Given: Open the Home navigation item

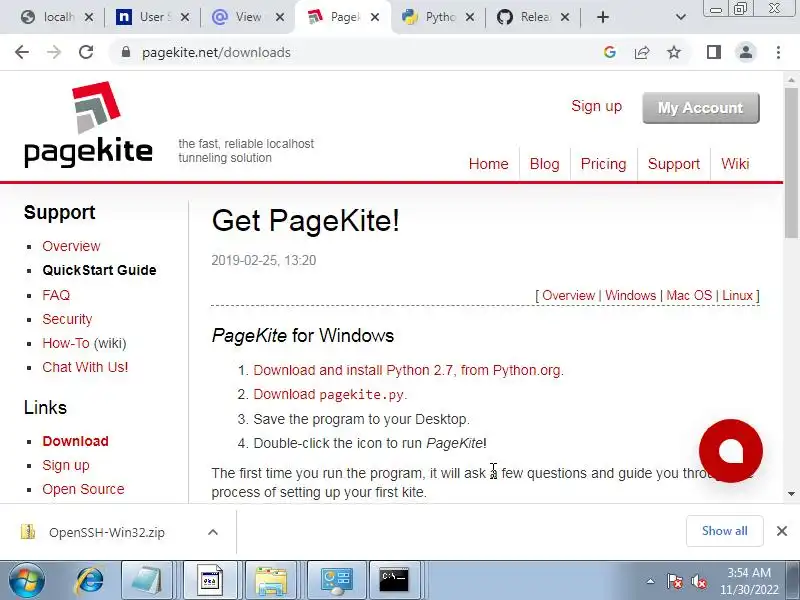Looking at the screenshot, I should pyautogui.click(x=488, y=164).
